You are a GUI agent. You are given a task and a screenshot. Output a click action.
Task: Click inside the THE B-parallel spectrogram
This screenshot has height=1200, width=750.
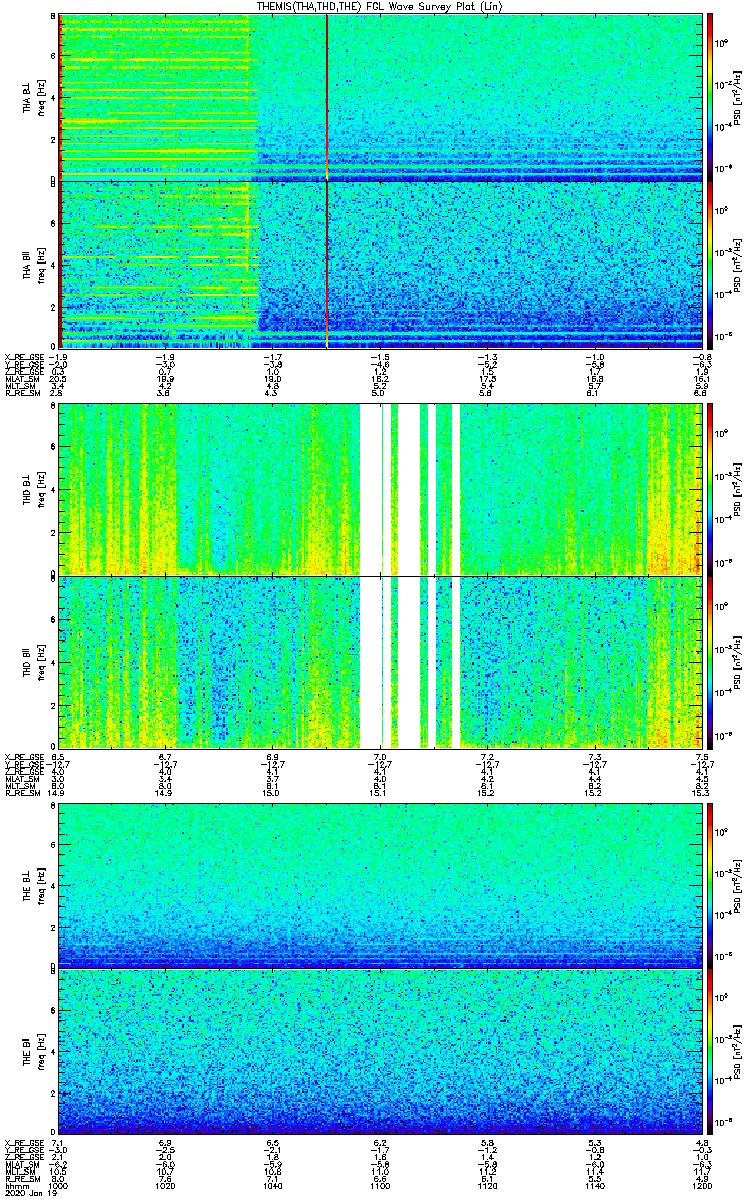pyautogui.click(x=380, y=1052)
